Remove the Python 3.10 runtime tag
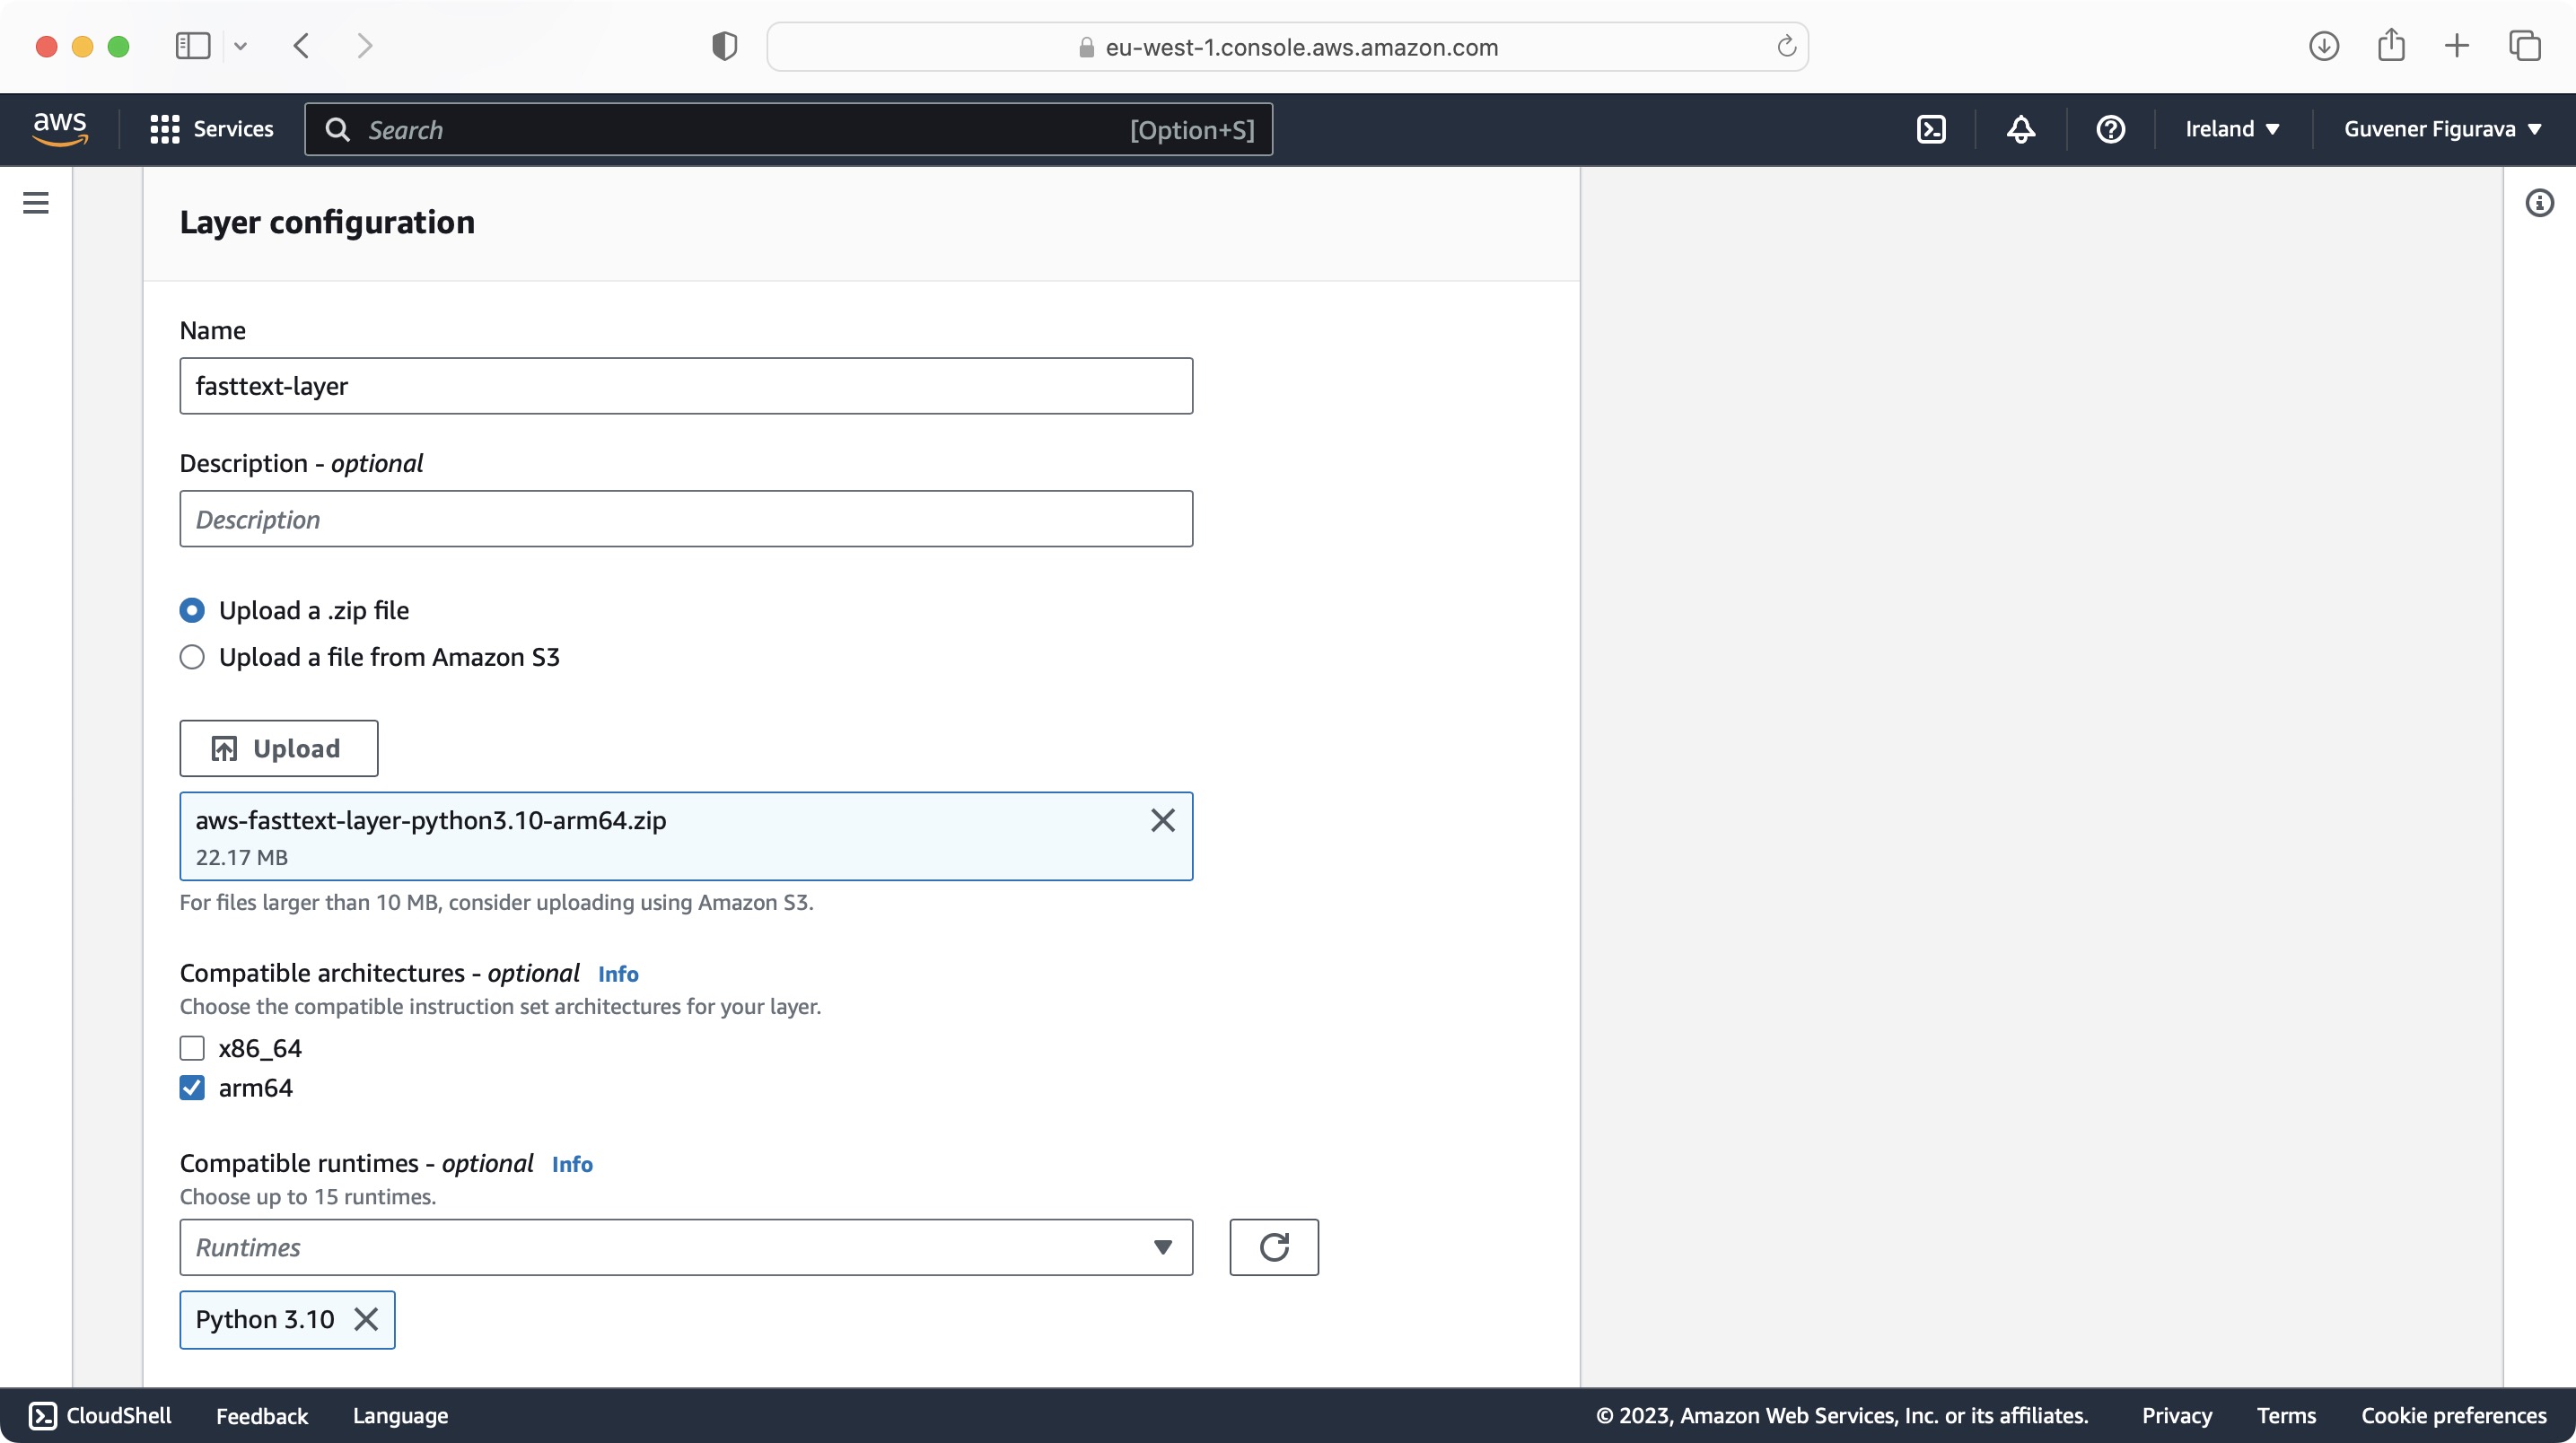2576x1443 pixels. click(x=366, y=1319)
